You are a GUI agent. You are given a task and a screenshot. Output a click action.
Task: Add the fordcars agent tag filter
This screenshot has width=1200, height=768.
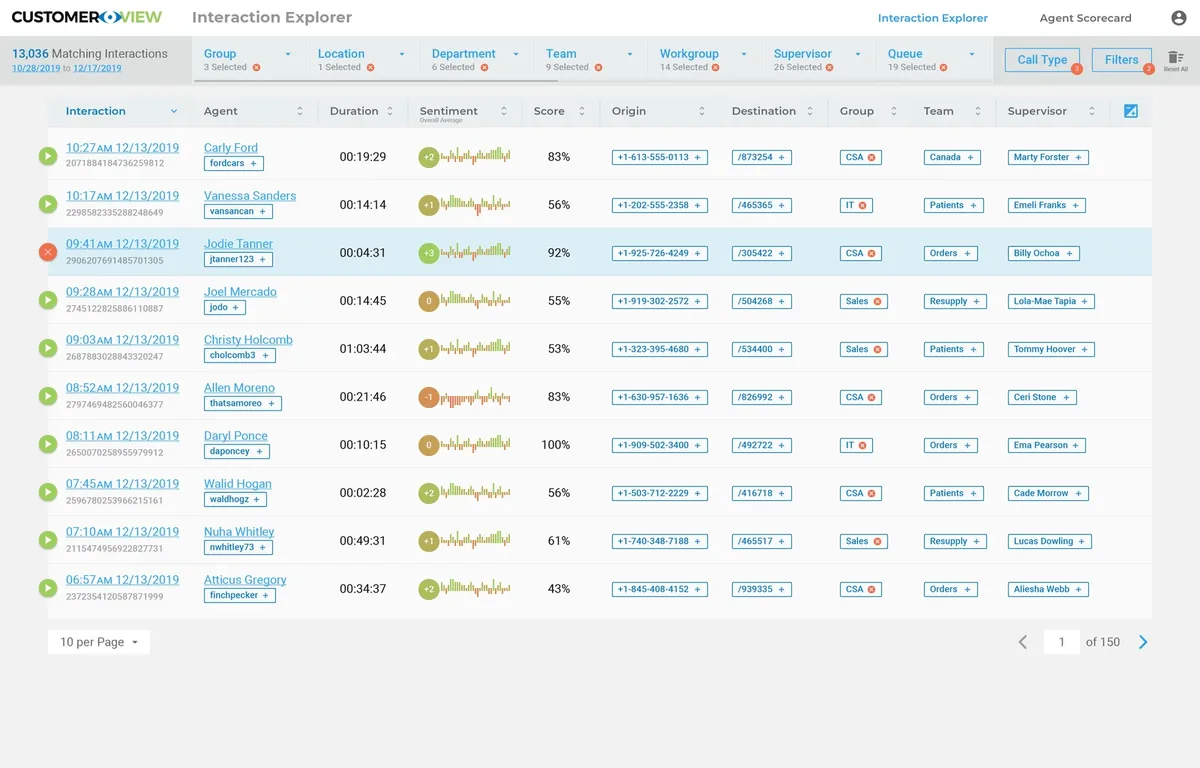click(233, 163)
